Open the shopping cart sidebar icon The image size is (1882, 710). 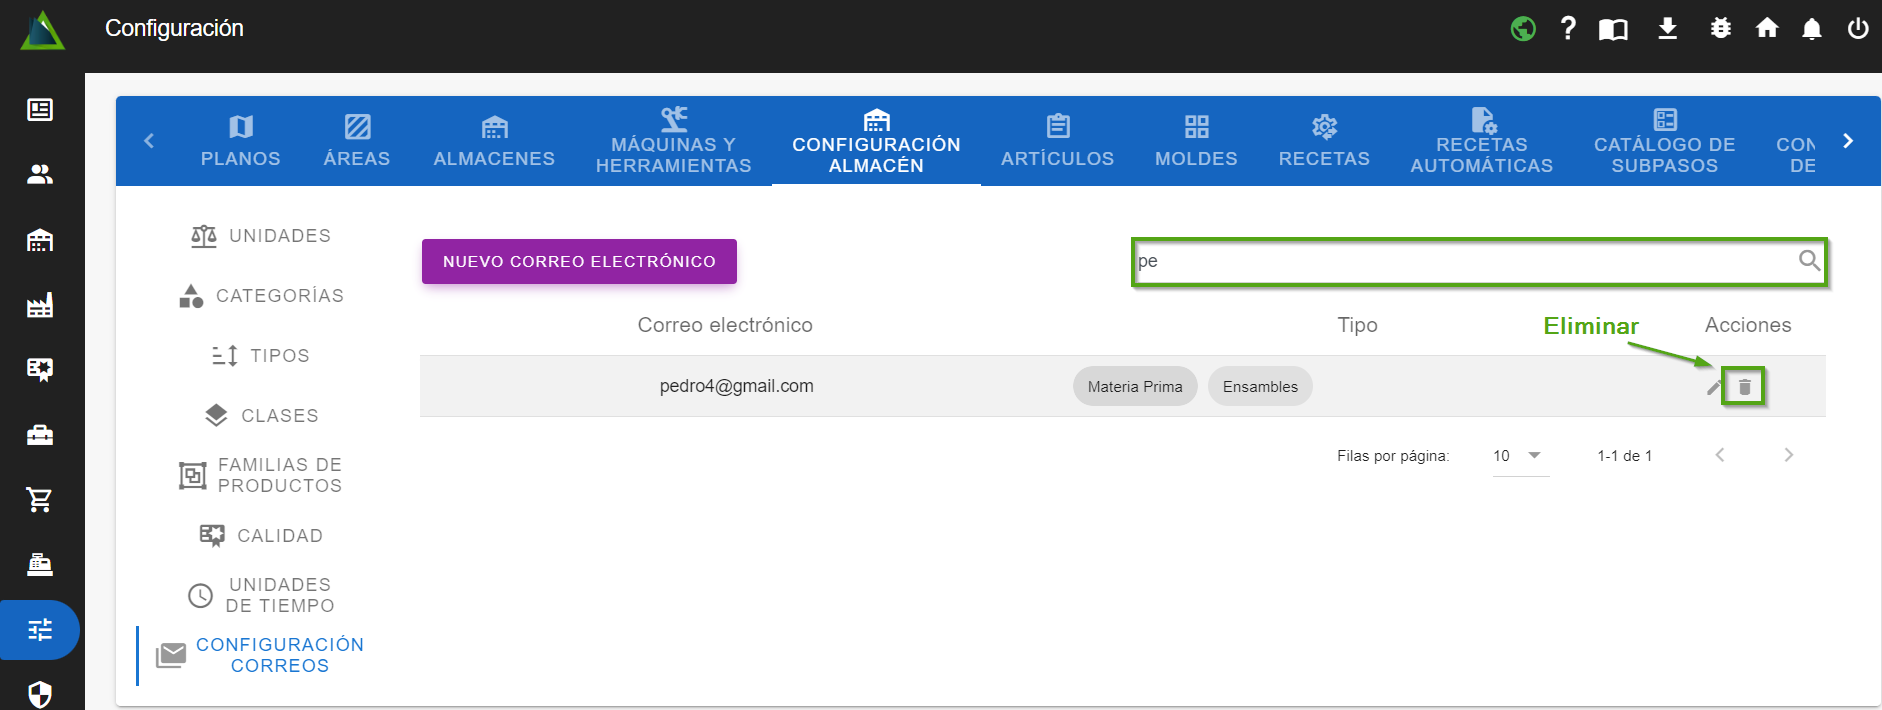[x=40, y=499]
